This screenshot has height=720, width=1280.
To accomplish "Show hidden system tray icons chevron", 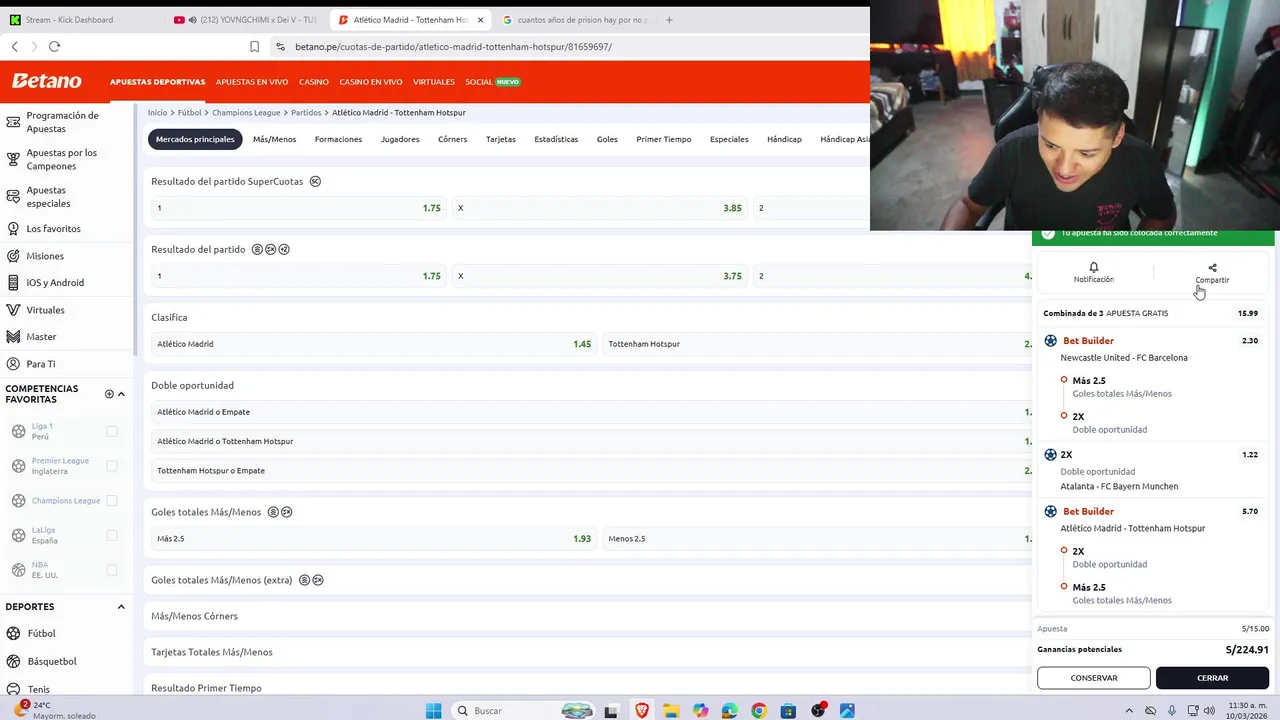I will (1130, 710).
